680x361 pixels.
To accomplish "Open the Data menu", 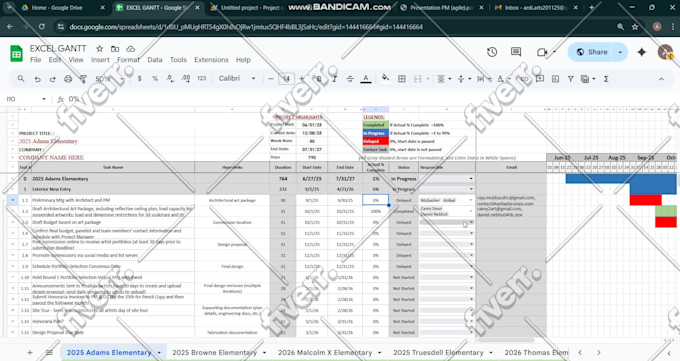I will pyautogui.click(x=155, y=60).
